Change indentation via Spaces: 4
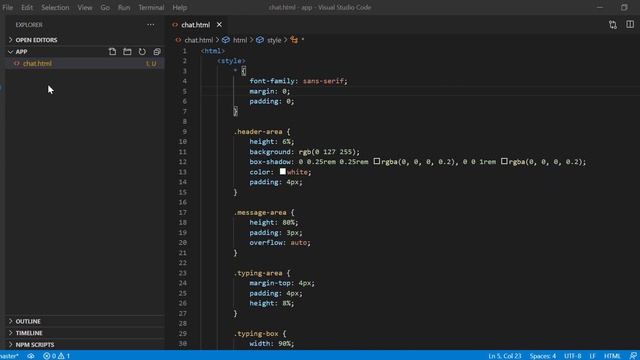This screenshot has height=360, width=640. 542,356
